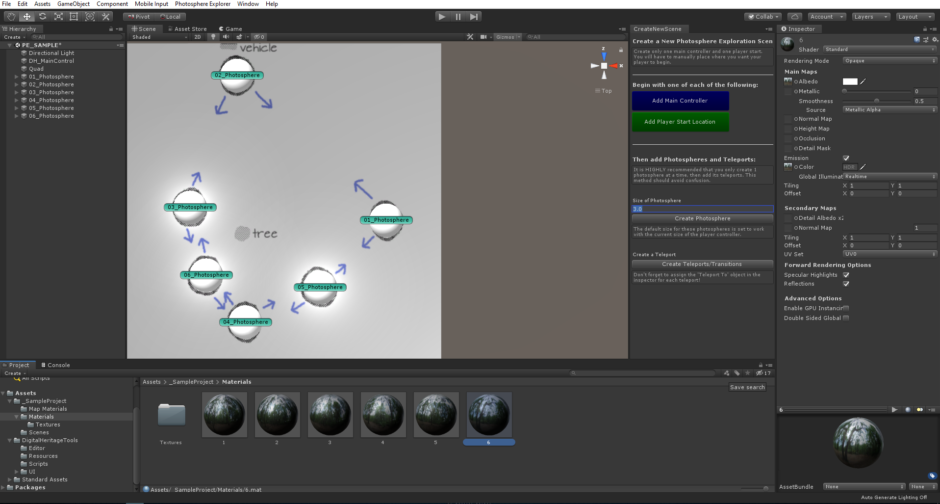
Task: Select the Rotate tool in toolbar
Action: (42, 17)
